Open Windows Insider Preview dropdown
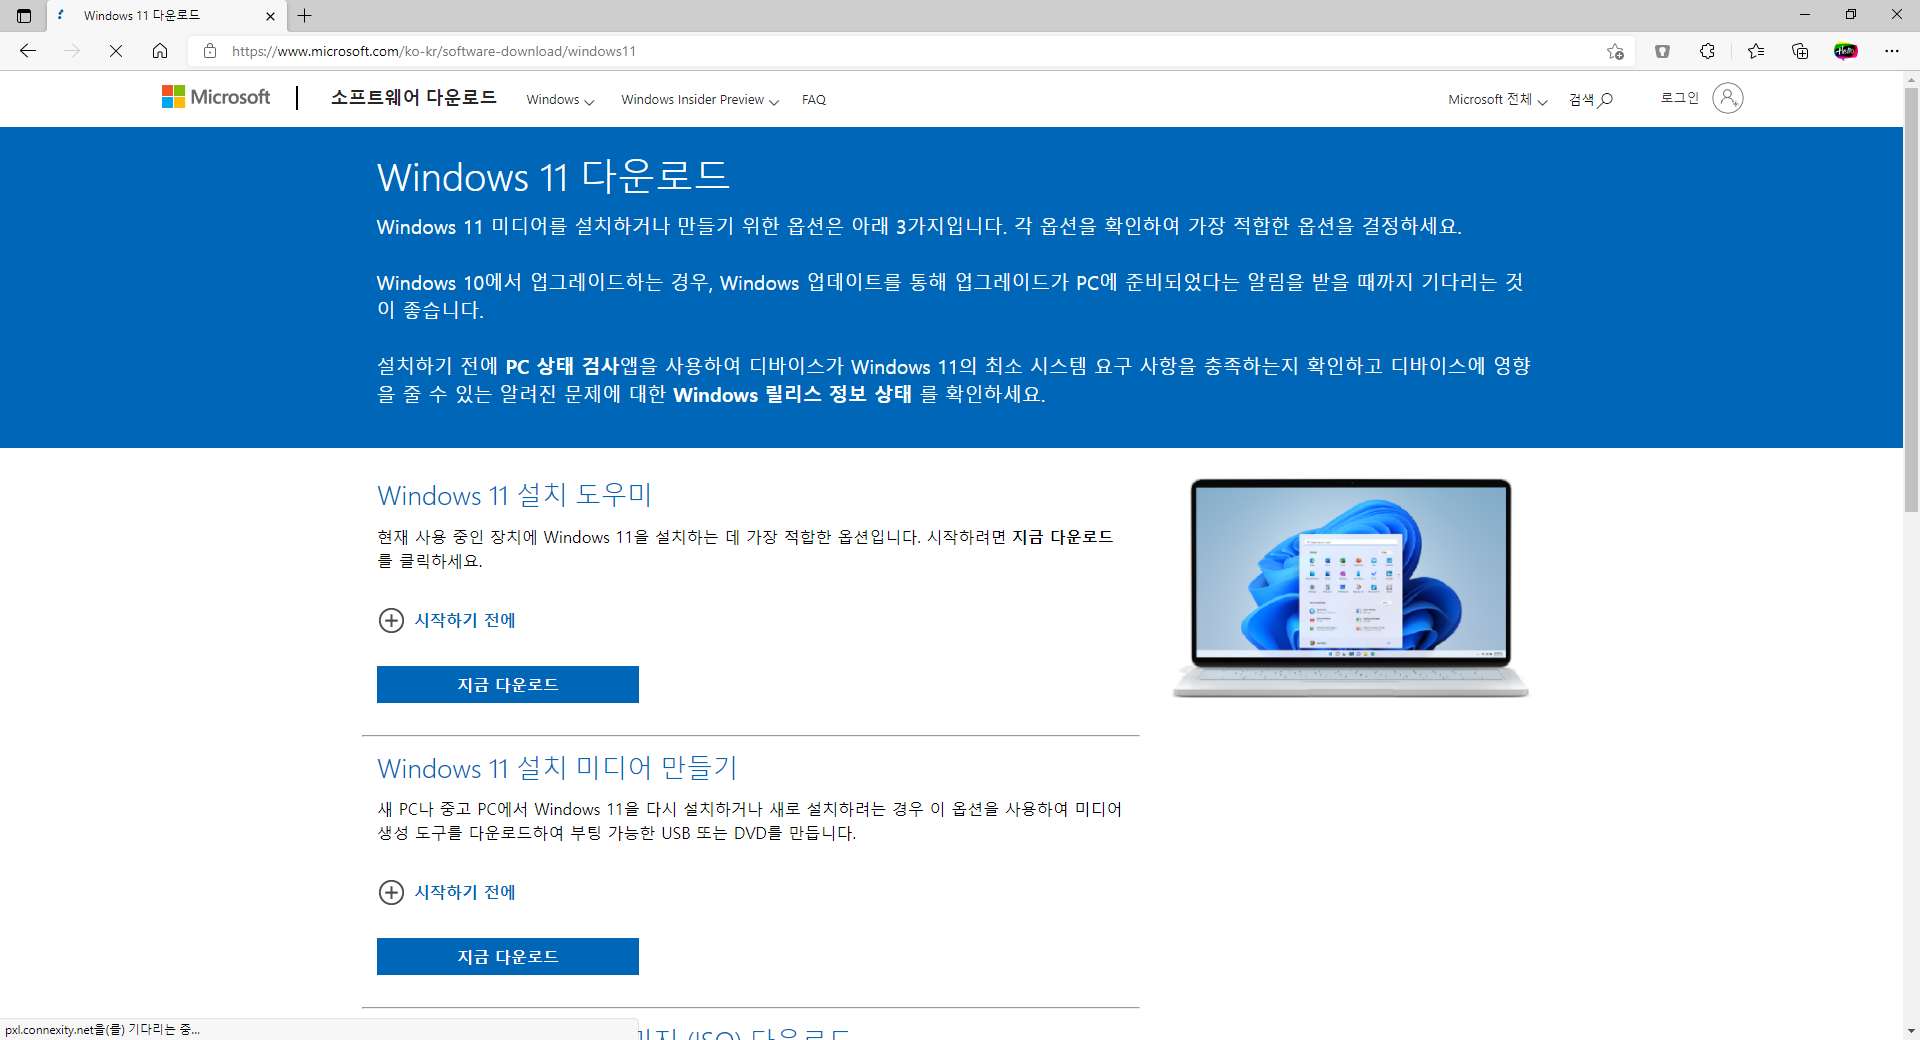The height and width of the screenshot is (1040, 1920). [x=700, y=99]
